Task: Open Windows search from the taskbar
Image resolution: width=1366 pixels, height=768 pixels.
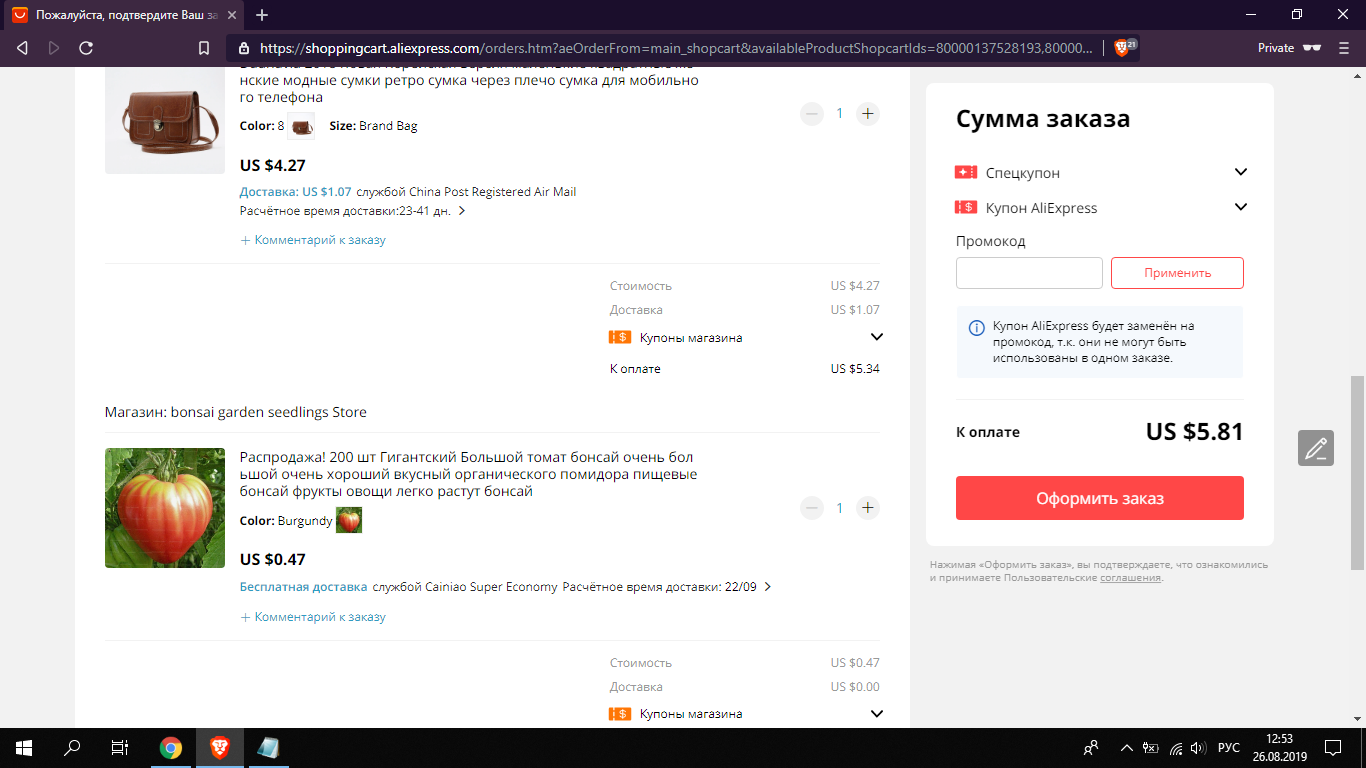Action: coord(72,747)
